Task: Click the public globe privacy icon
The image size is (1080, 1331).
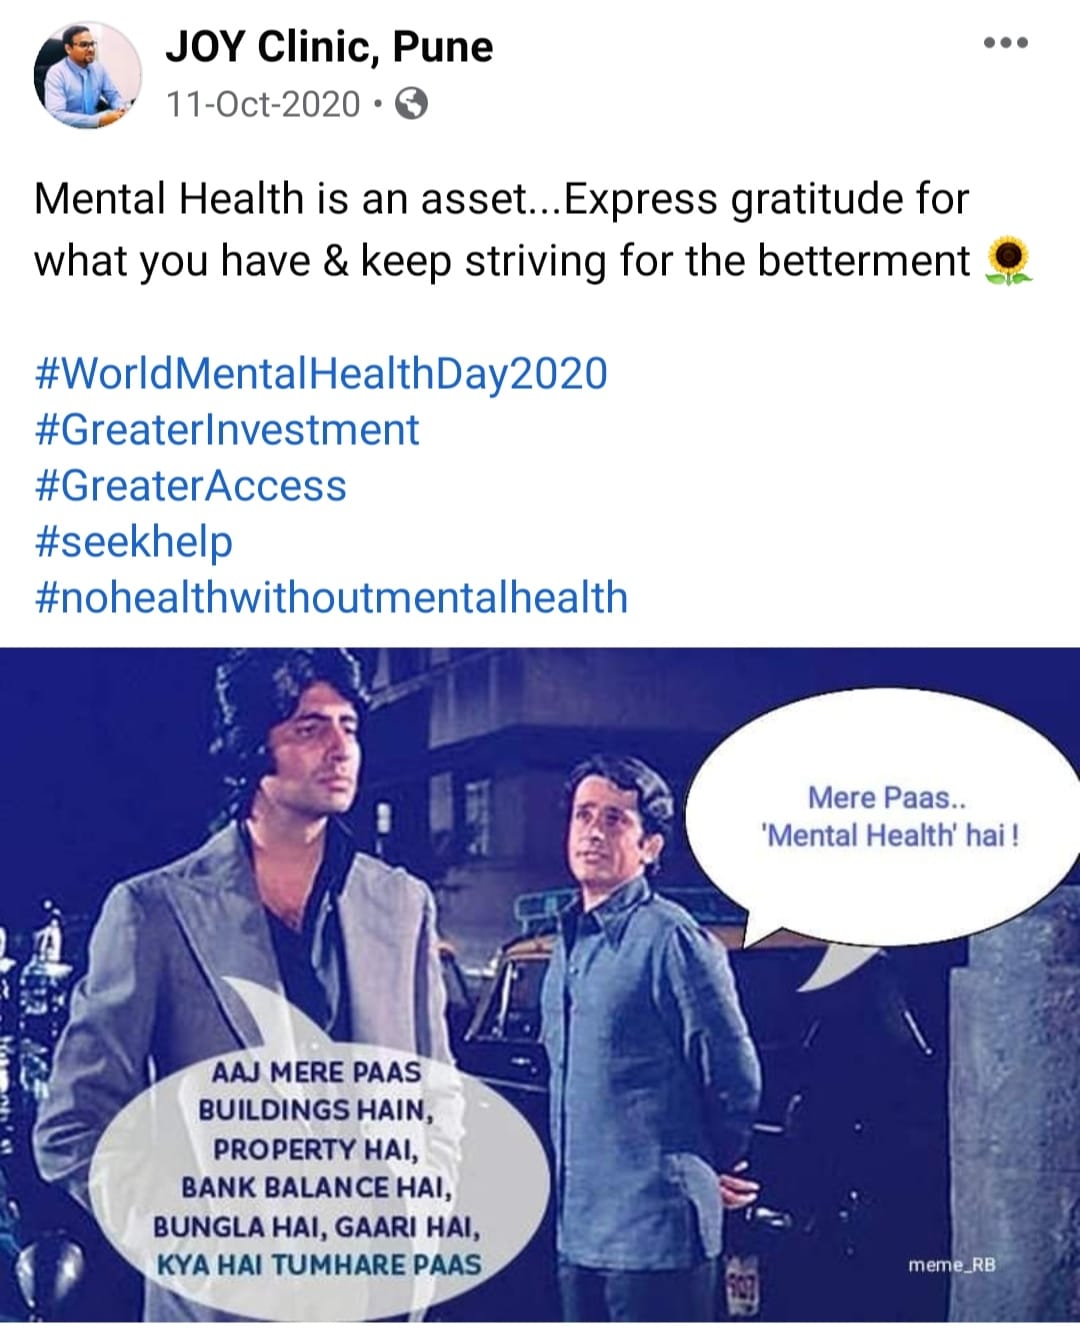Action: pyautogui.click(x=412, y=104)
